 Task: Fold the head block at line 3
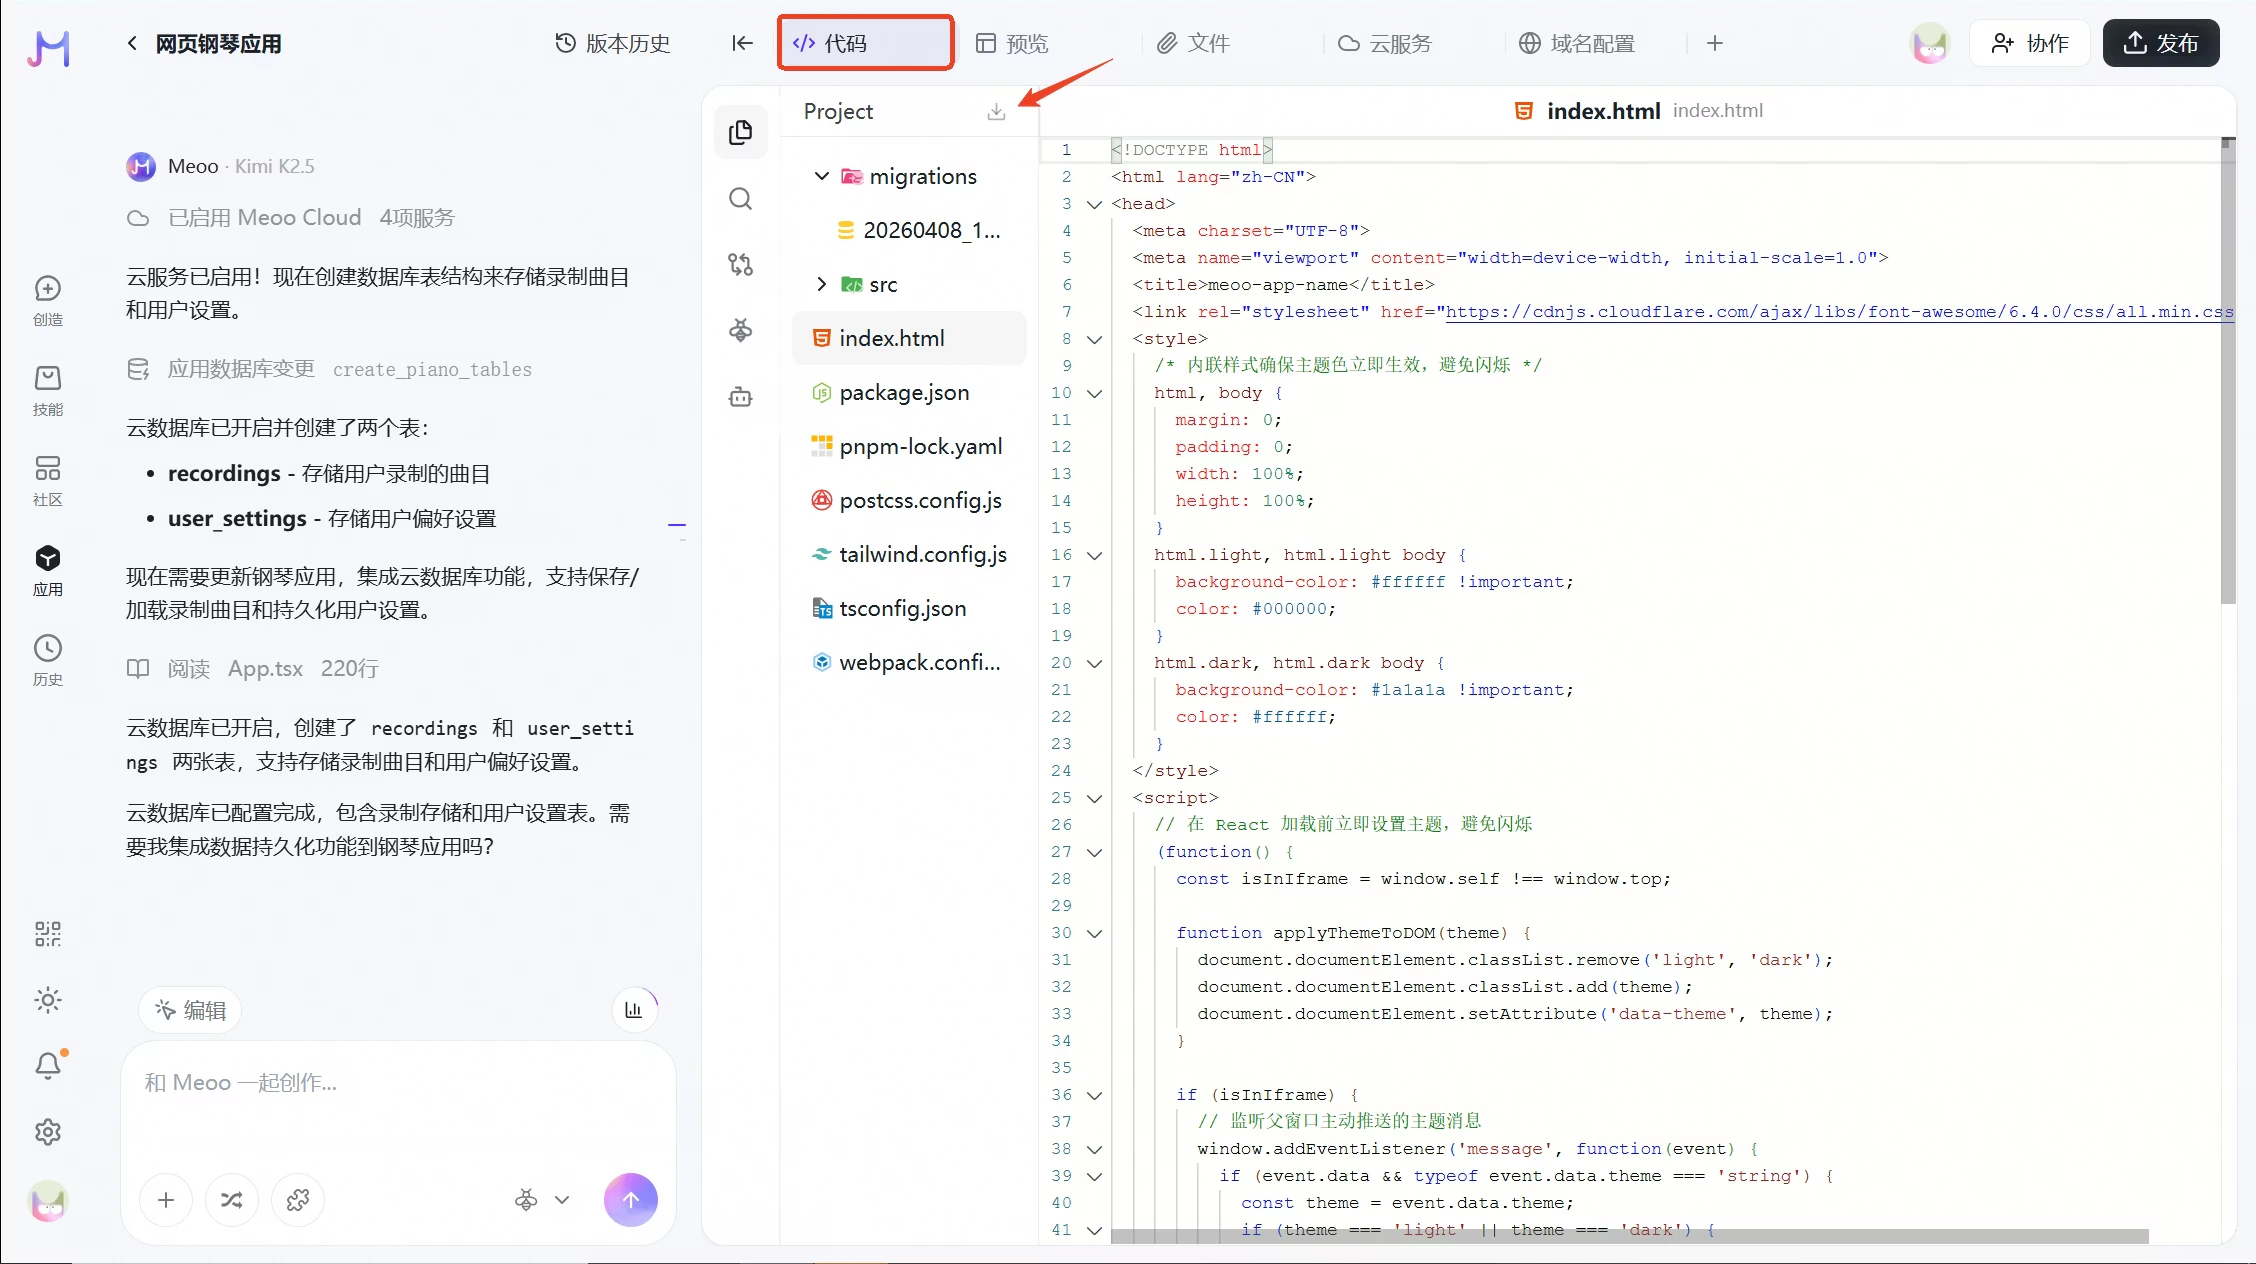click(x=1095, y=204)
